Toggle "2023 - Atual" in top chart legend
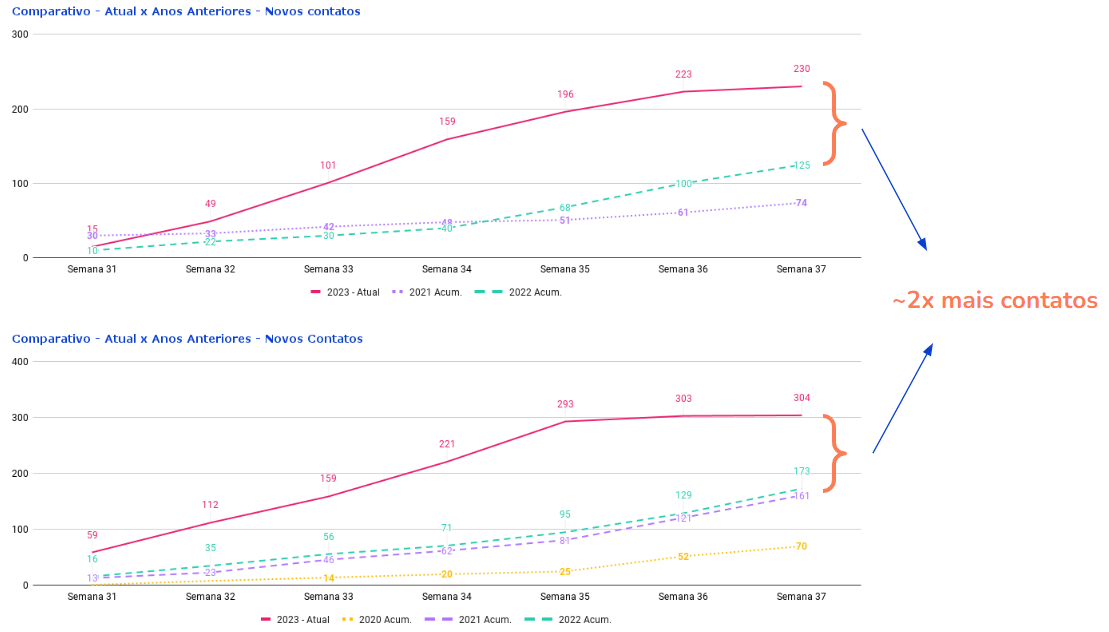 tap(345, 292)
